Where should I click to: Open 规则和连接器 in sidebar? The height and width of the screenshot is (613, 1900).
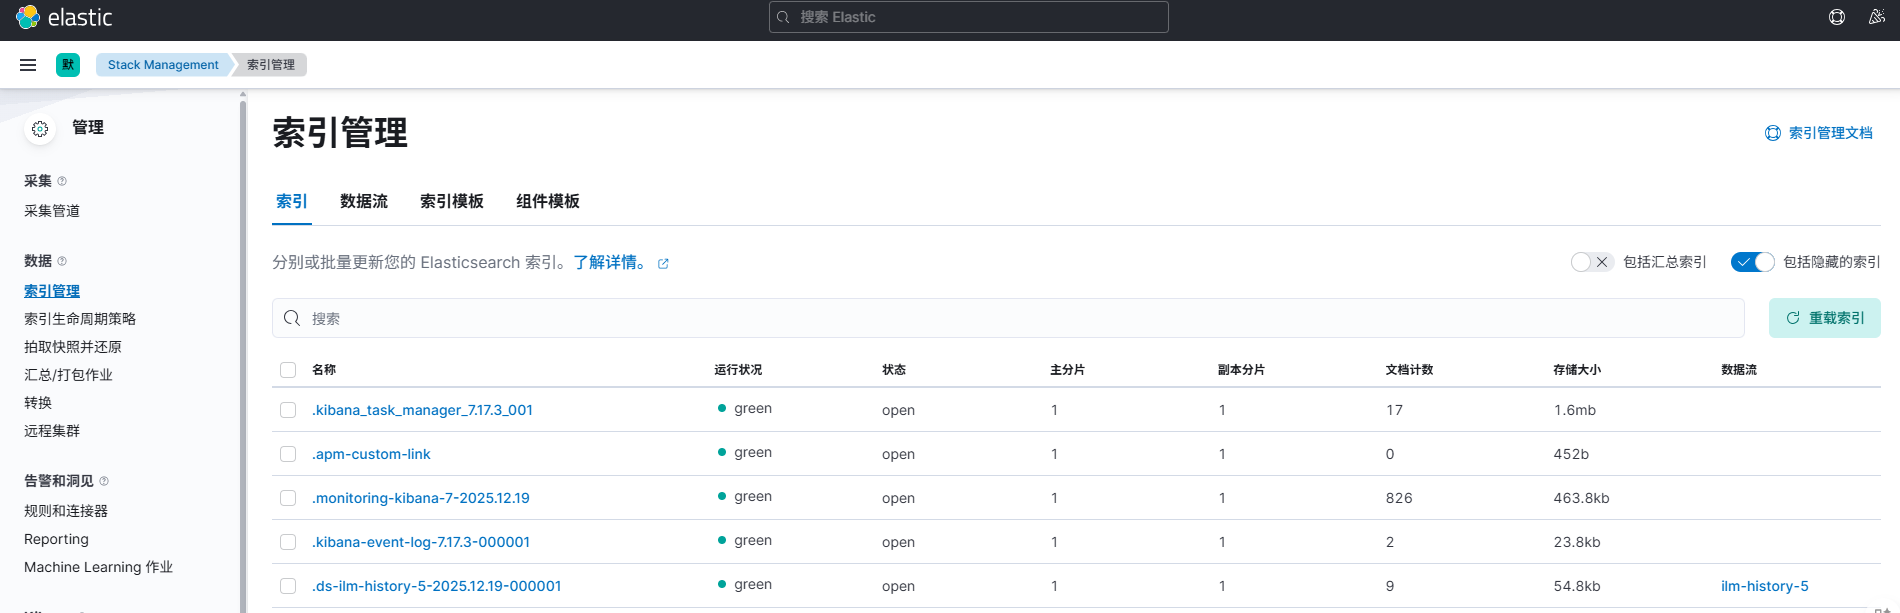pos(66,511)
